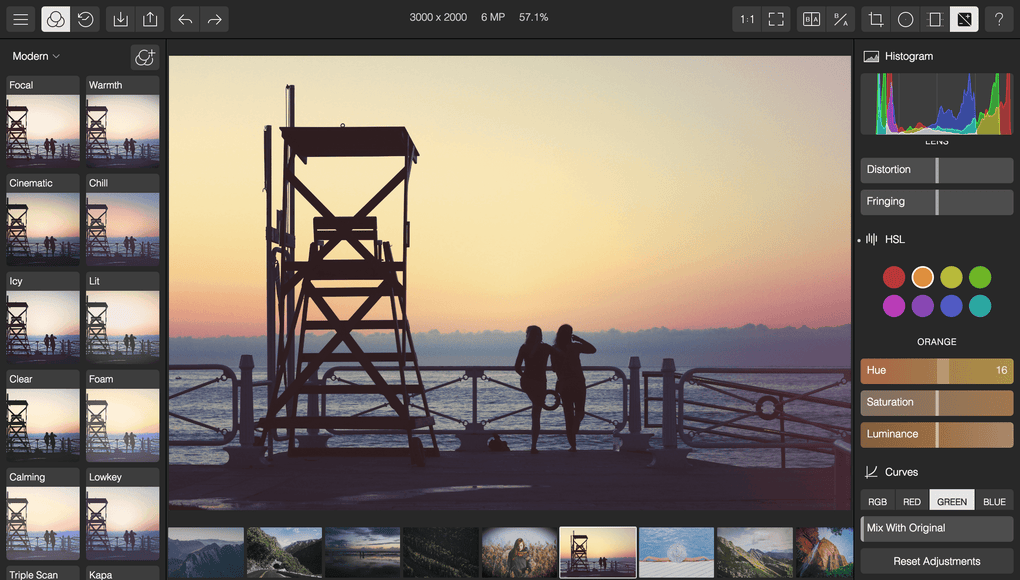Open the dusk beach filmstrip thumbnail

click(x=362, y=552)
